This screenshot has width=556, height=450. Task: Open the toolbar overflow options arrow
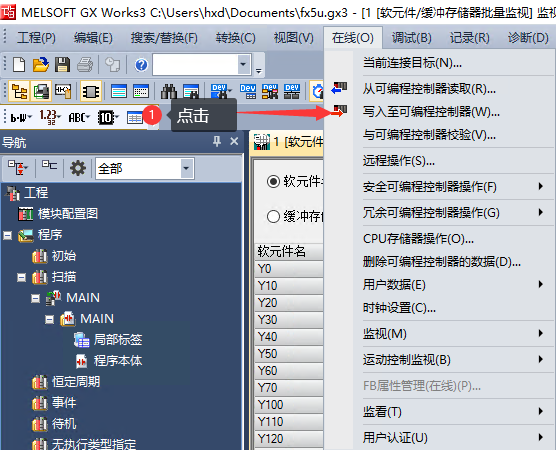pyautogui.click(x=259, y=71)
